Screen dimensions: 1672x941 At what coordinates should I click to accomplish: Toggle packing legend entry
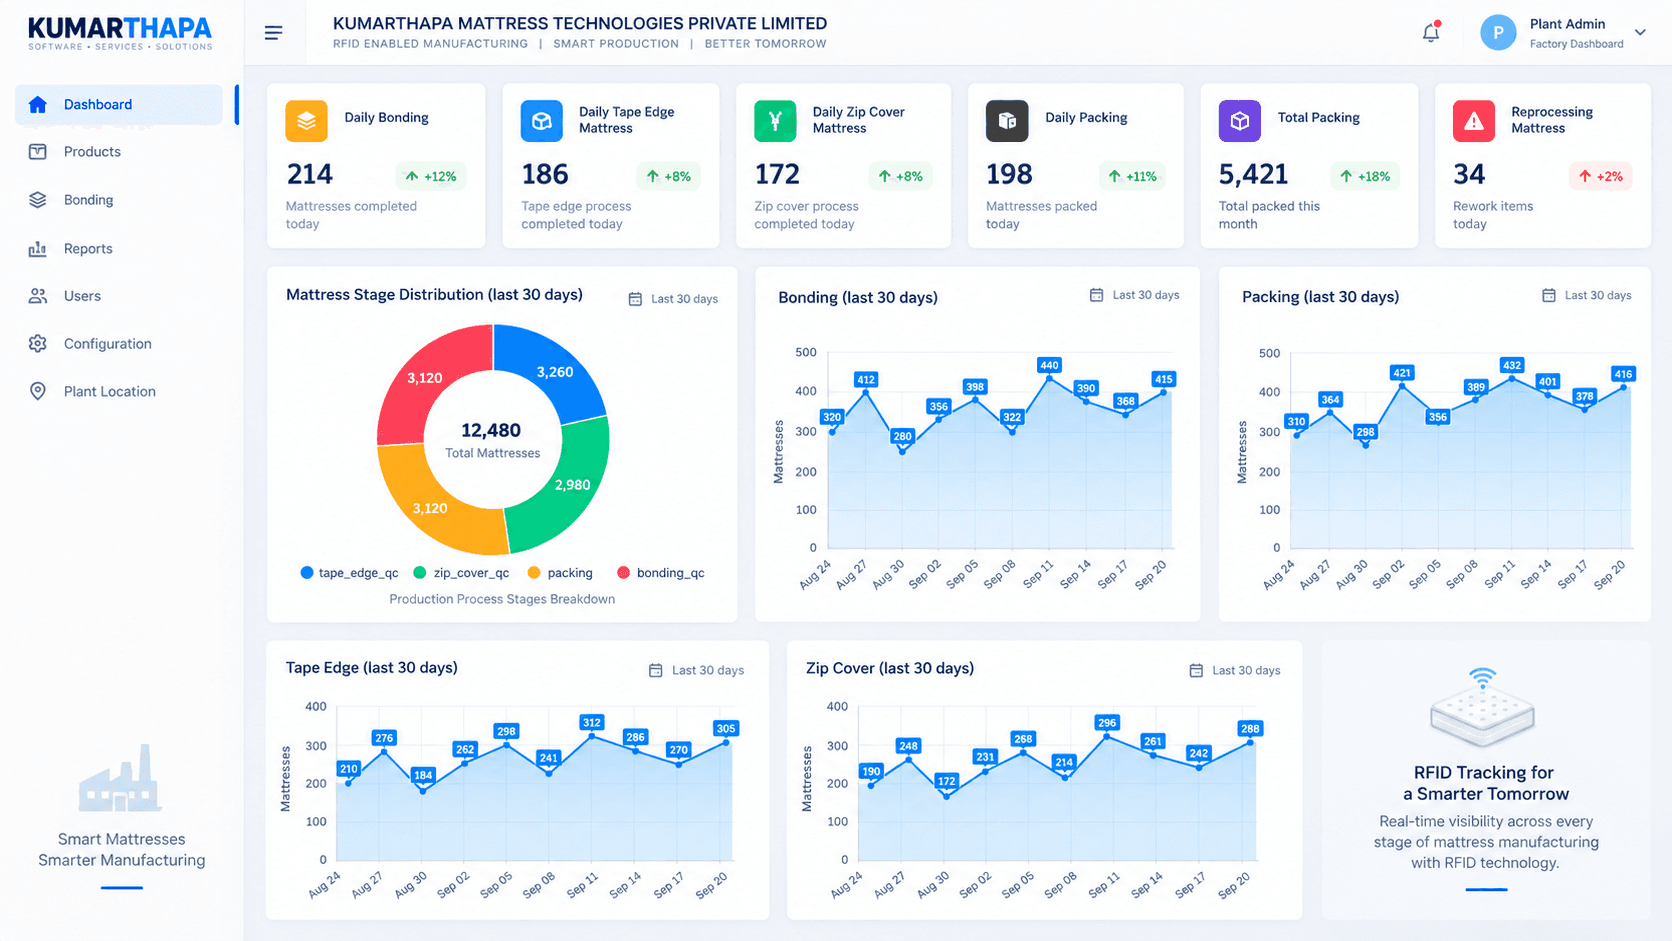coord(560,573)
